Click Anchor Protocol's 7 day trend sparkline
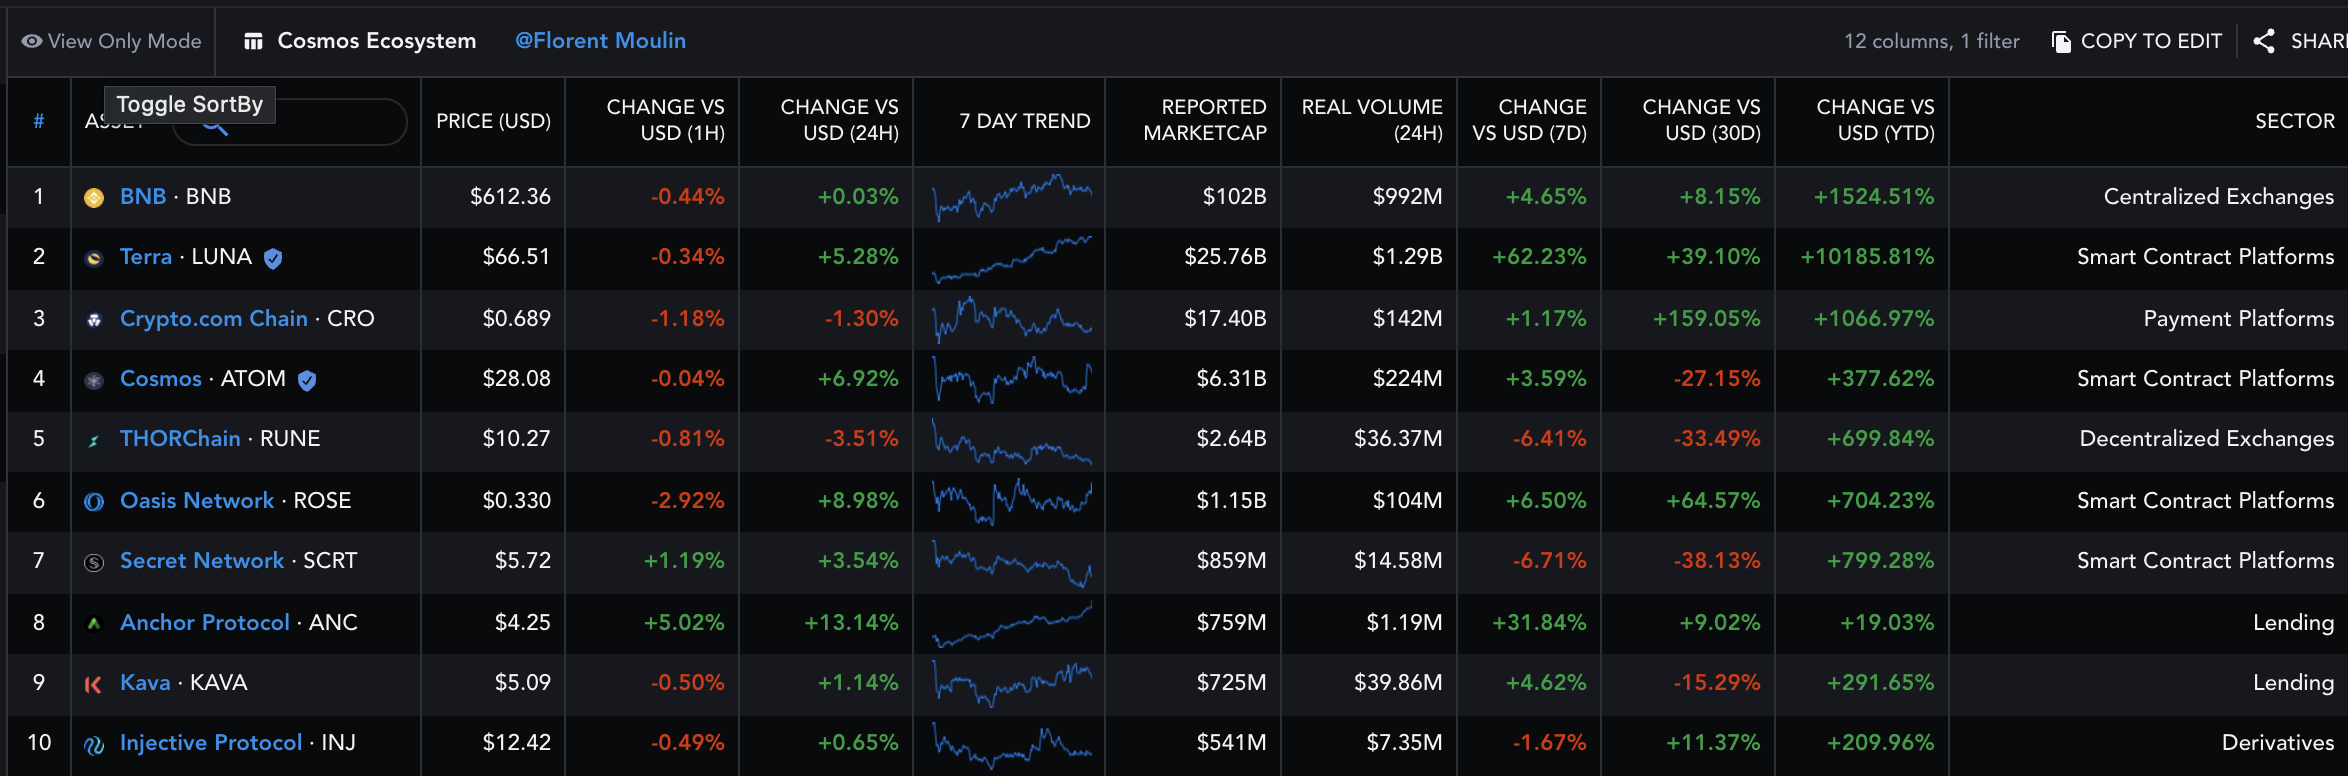 click(1012, 624)
